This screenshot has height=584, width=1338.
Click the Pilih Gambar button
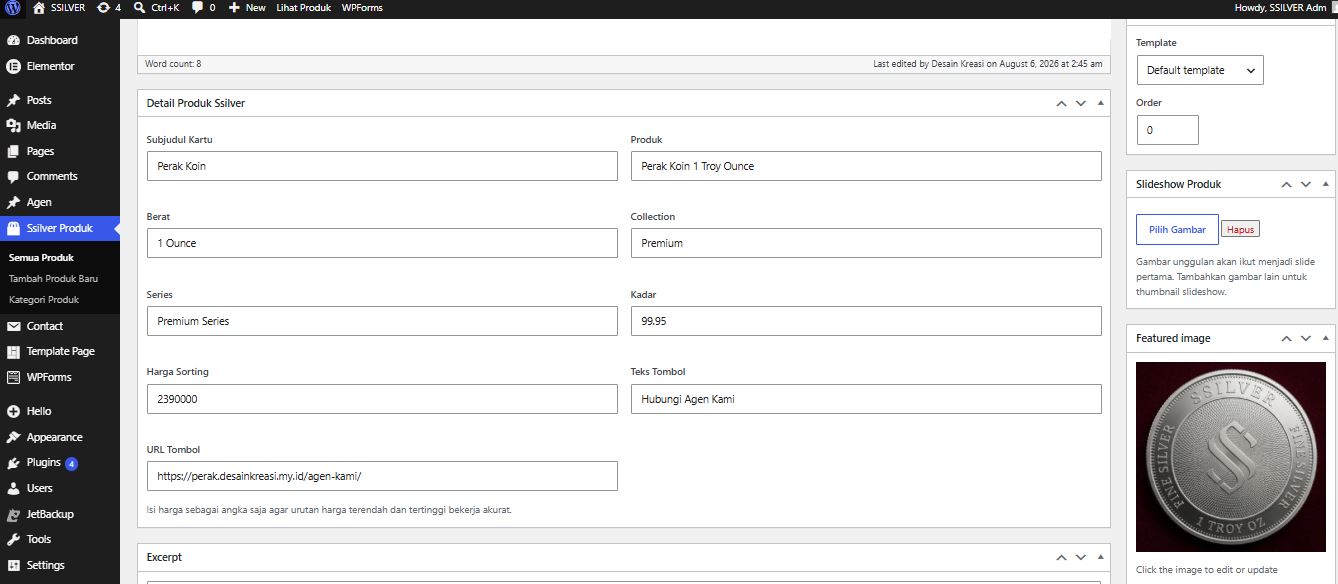[x=1177, y=229]
